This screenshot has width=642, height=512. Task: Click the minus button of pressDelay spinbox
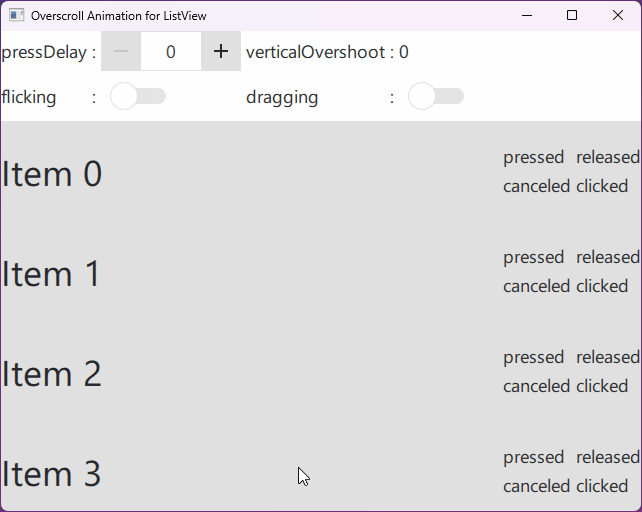[121, 52]
